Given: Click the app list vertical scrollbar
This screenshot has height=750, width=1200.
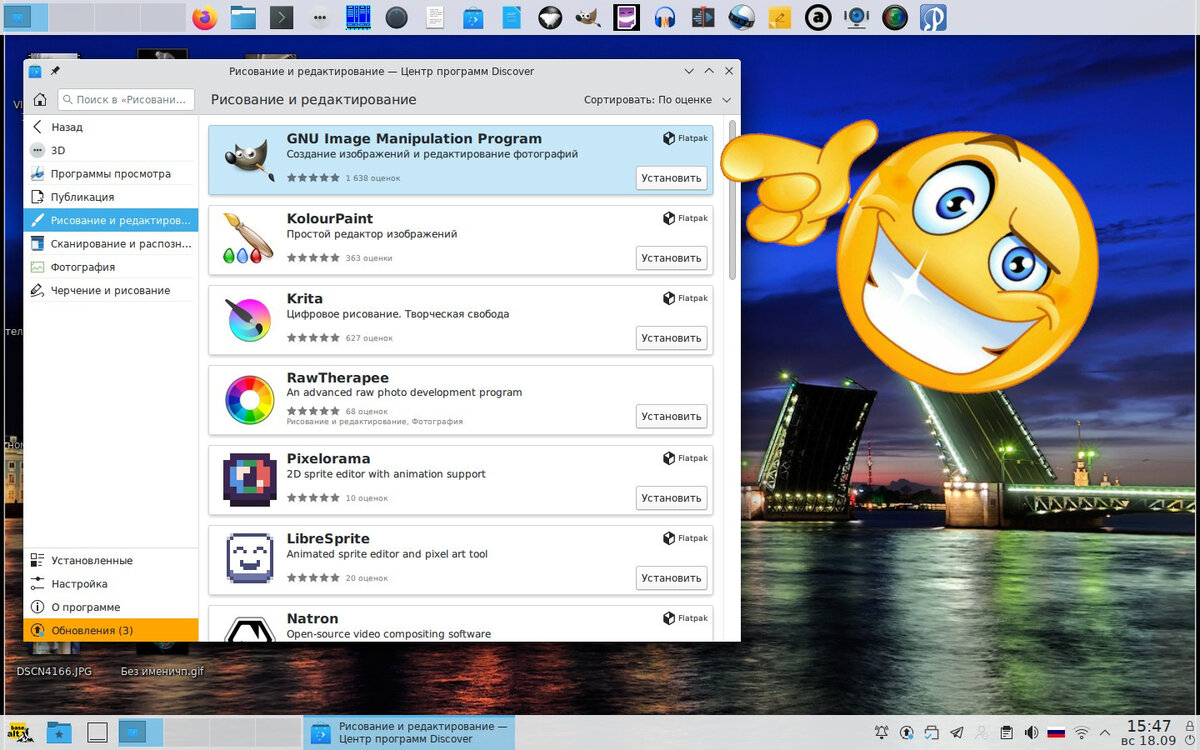Looking at the screenshot, I should tap(732, 200).
